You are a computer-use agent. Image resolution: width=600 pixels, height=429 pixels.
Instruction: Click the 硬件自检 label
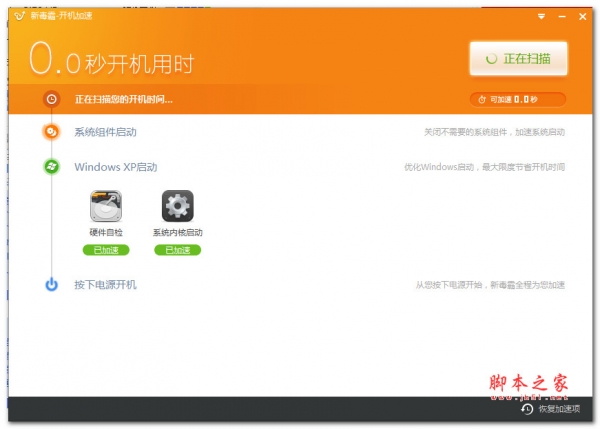(x=106, y=232)
